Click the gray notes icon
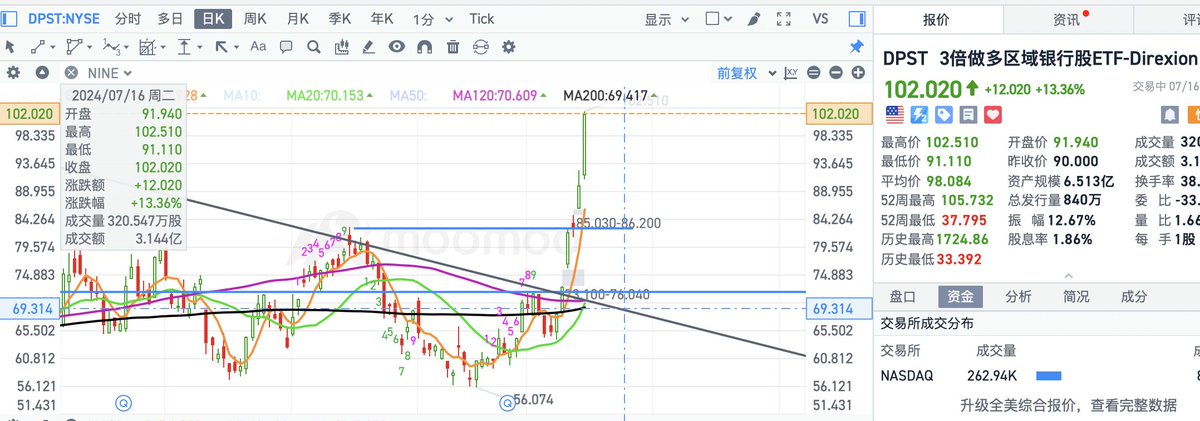The image size is (1200, 421). coord(967,114)
